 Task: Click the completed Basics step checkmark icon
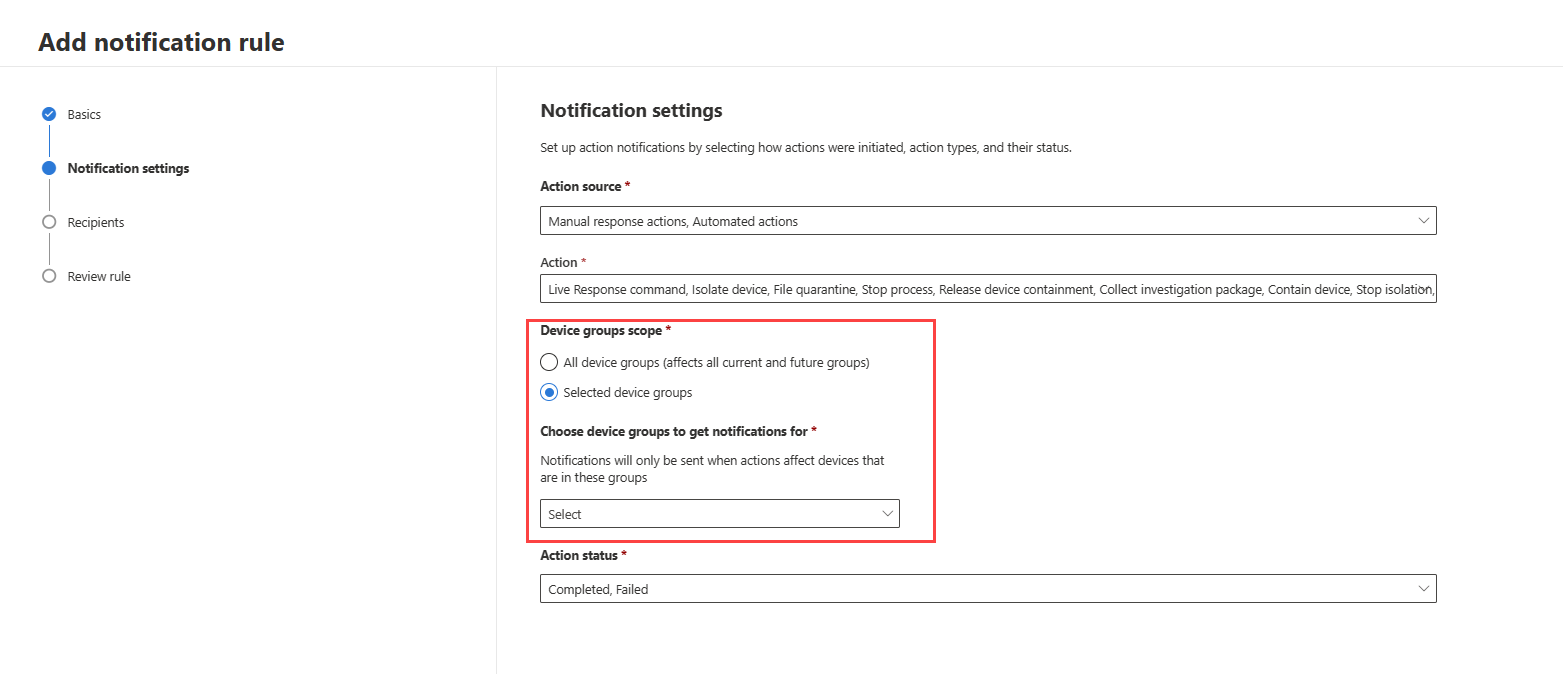pos(49,114)
